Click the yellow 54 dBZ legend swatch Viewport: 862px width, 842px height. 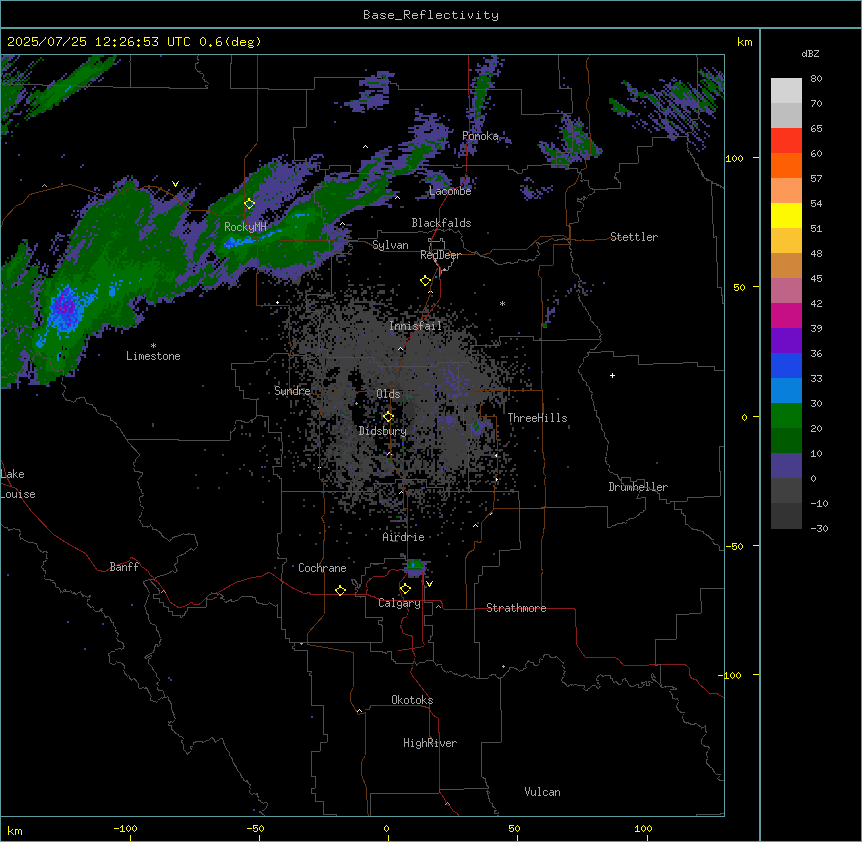pyautogui.click(x=786, y=215)
